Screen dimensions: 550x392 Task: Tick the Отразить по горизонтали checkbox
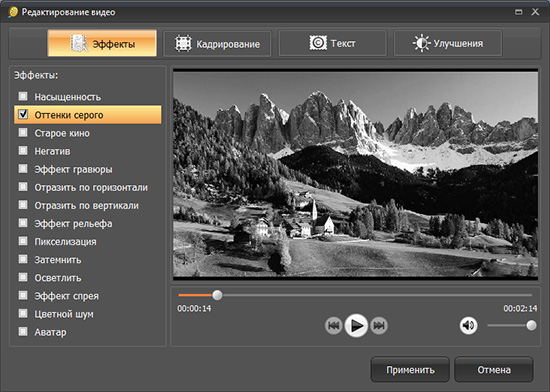point(23,187)
